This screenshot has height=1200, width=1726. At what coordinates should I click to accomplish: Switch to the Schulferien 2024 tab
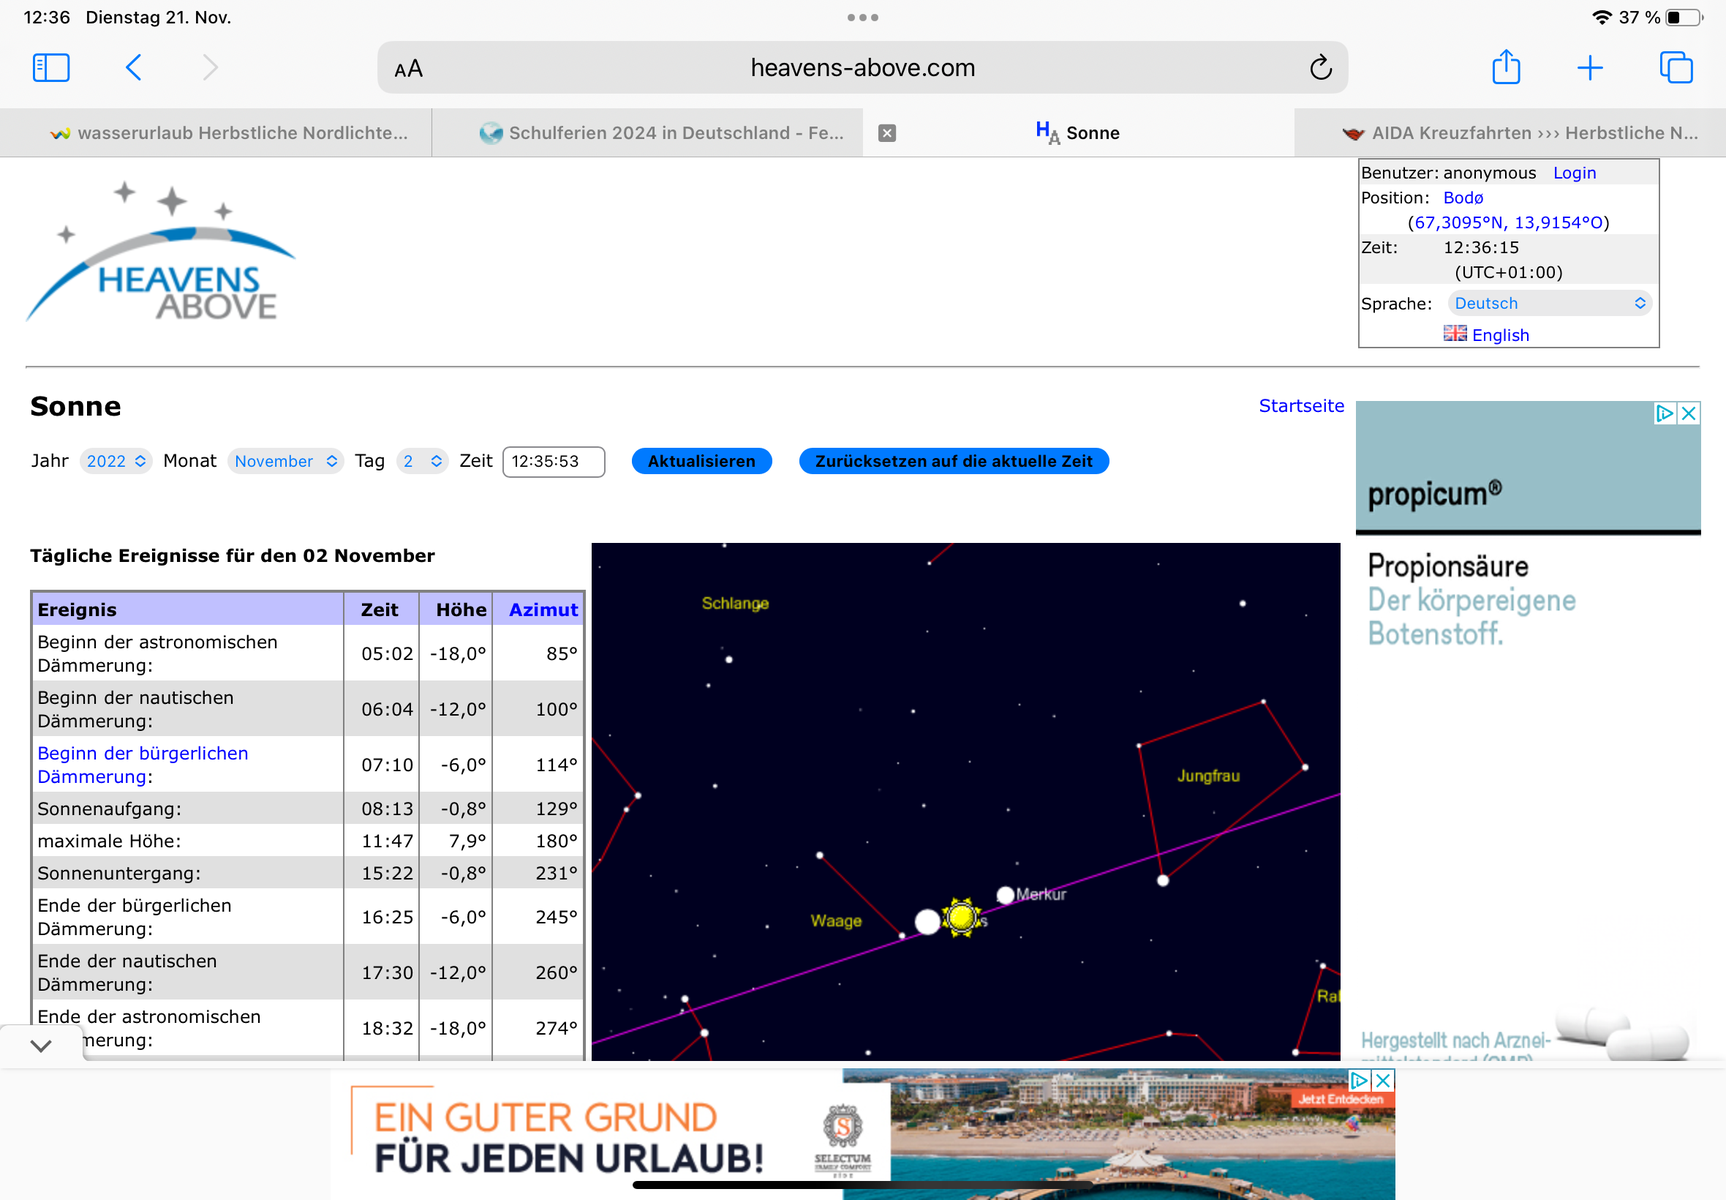pyautogui.click(x=662, y=133)
